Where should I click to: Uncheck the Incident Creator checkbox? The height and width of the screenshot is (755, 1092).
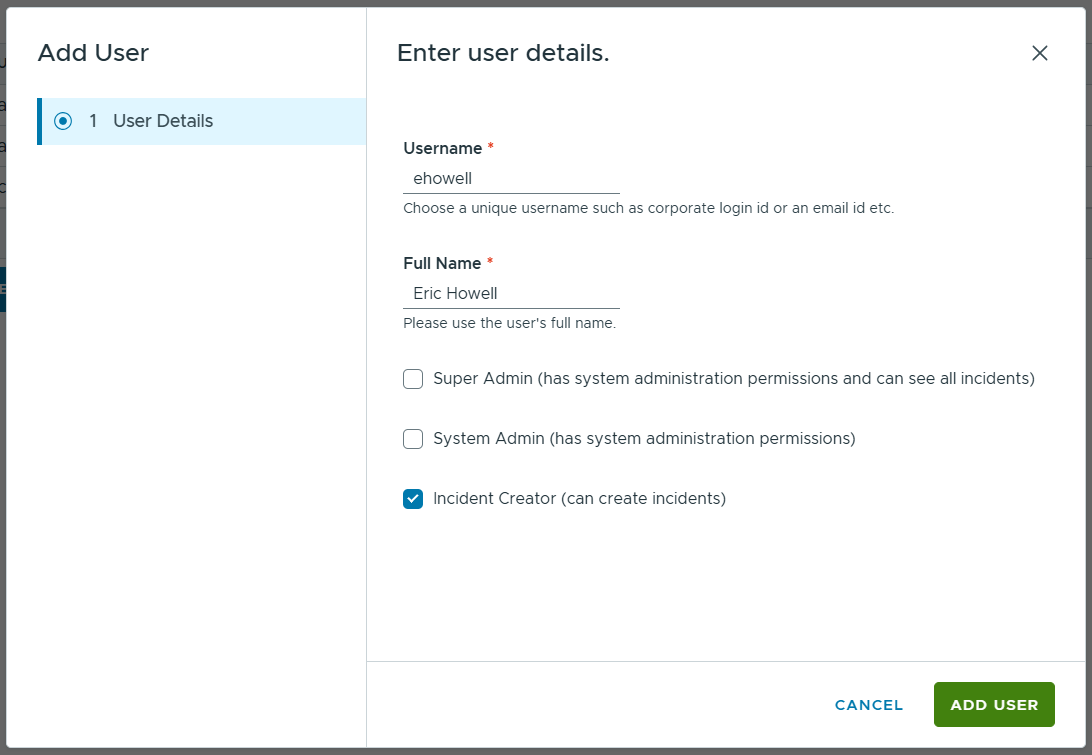413,498
